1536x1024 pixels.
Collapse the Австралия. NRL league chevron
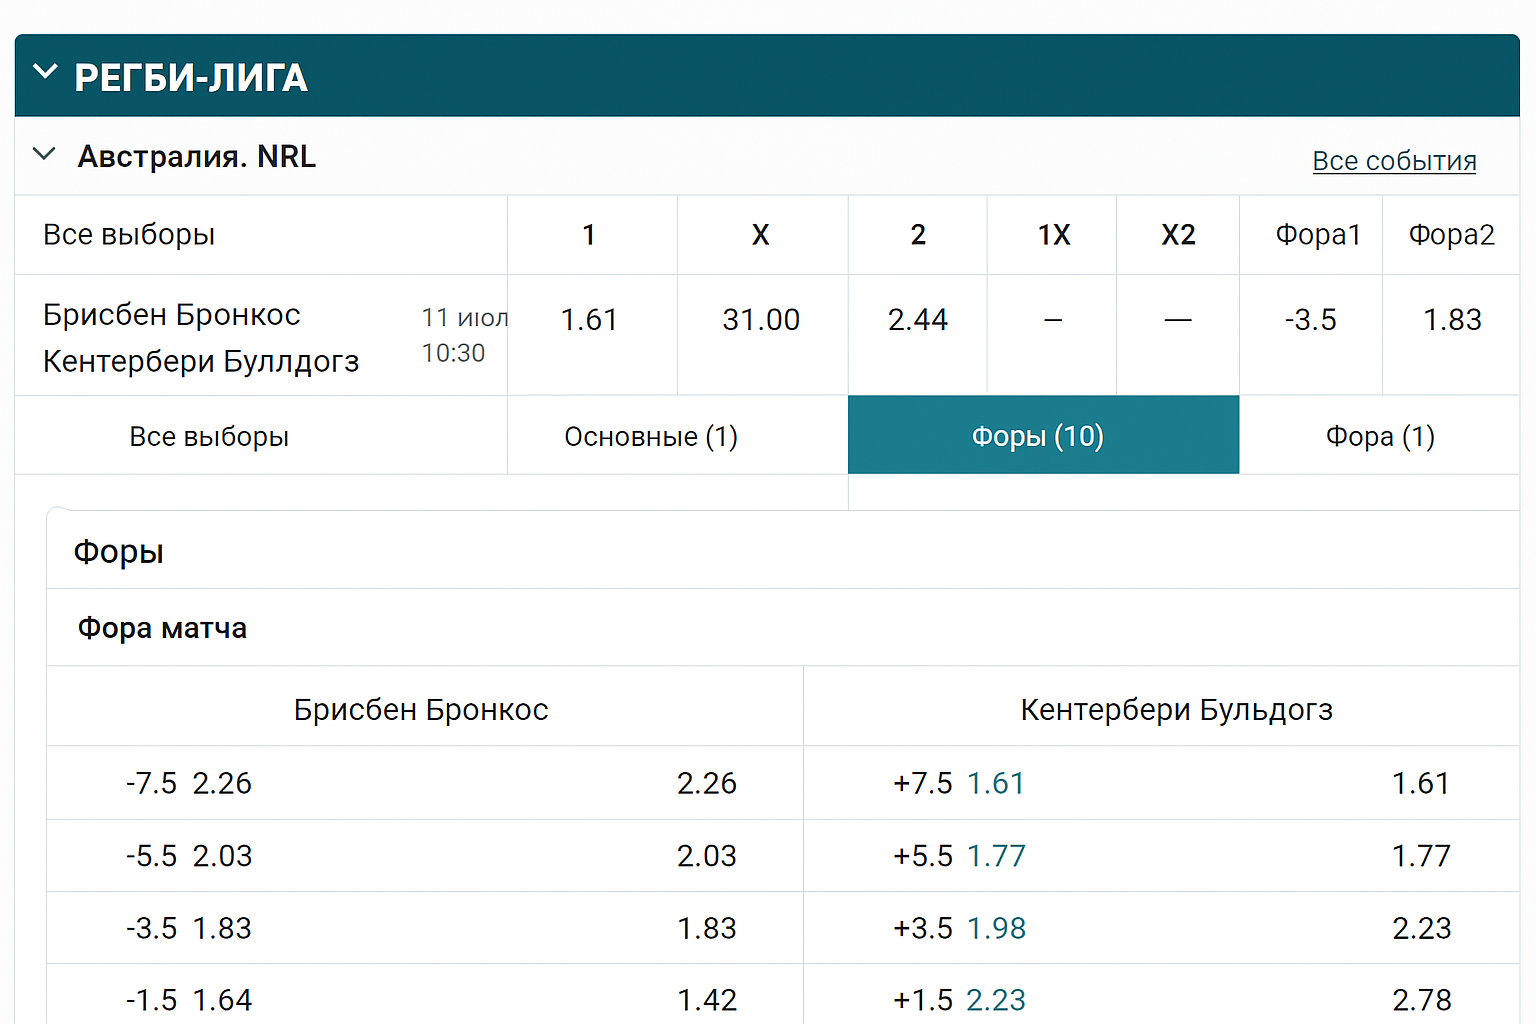pos(44,154)
